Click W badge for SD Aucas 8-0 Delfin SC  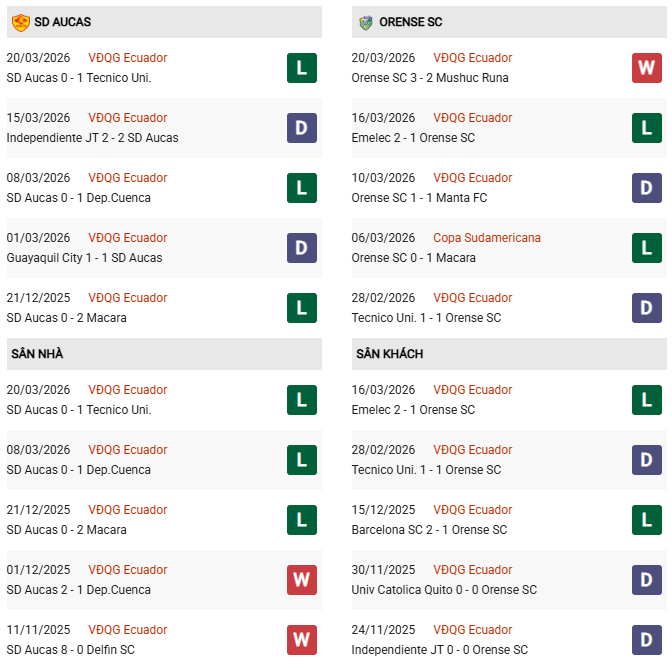[301, 640]
